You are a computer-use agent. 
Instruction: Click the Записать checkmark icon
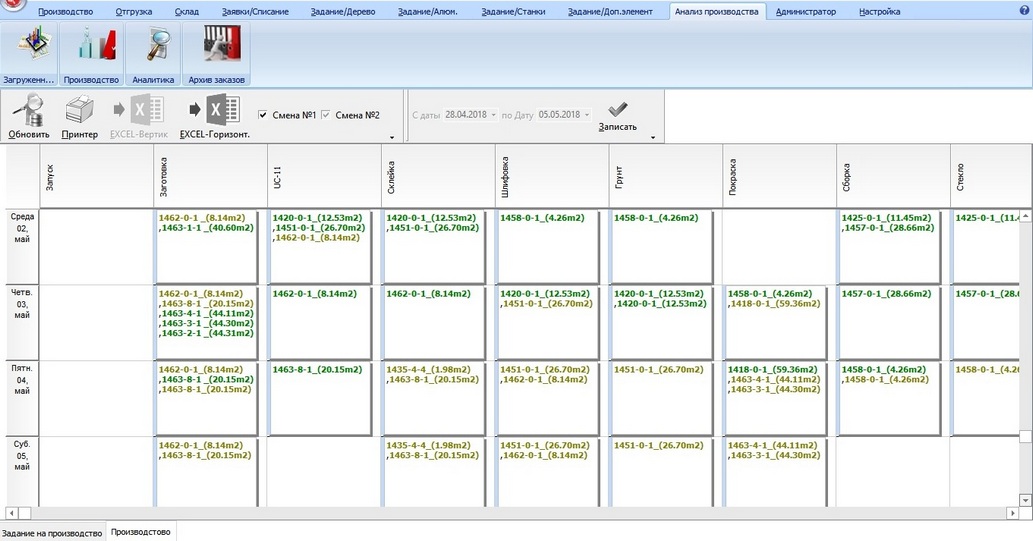click(617, 115)
